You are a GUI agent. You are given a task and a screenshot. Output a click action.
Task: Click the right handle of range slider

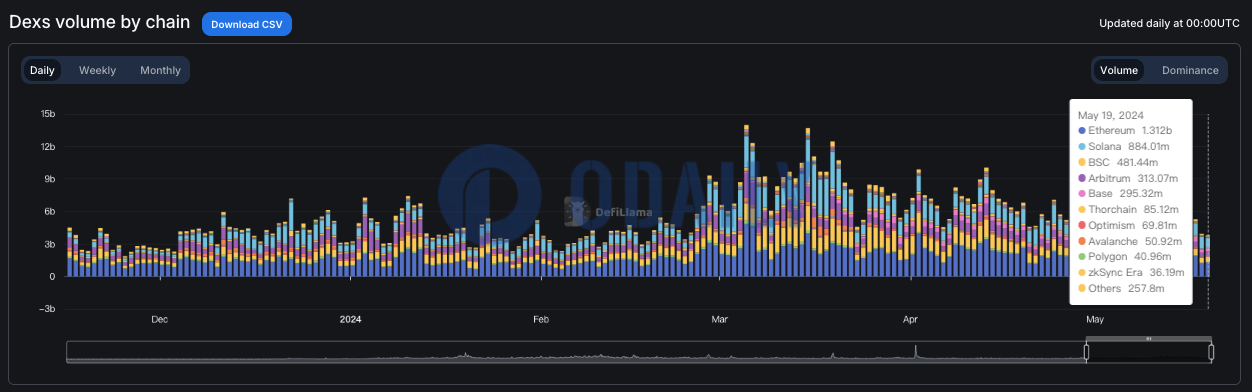coord(1211,352)
